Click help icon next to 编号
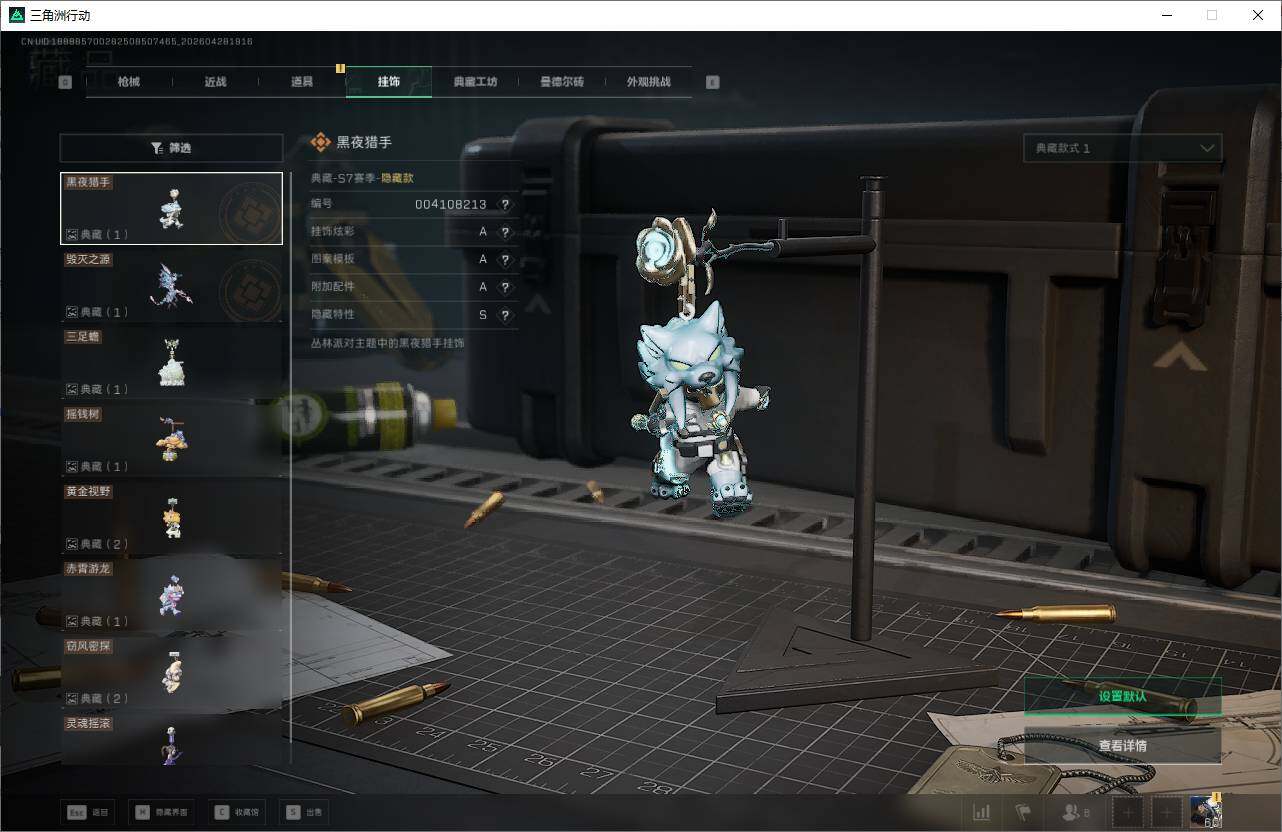The height and width of the screenshot is (832, 1282). point(505,204)
